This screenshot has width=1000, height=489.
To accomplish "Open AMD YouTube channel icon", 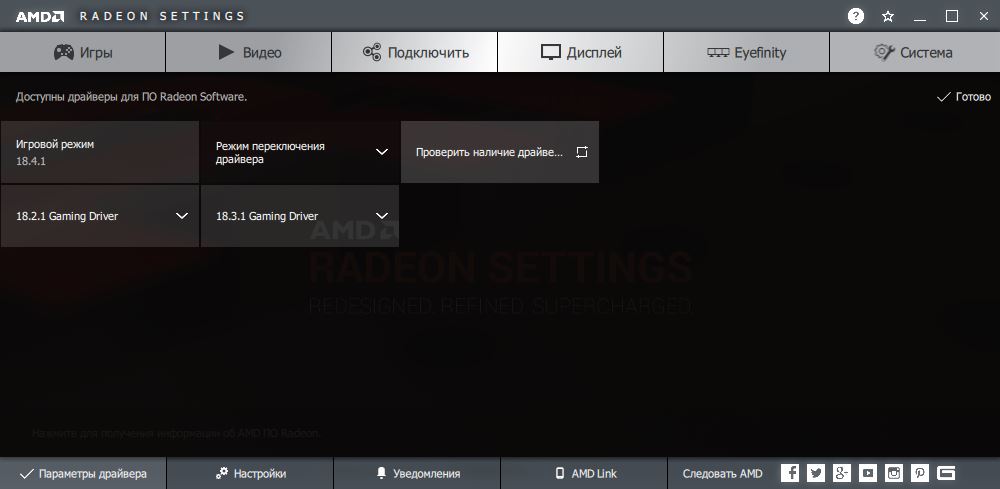I will [x=868, y=473].
